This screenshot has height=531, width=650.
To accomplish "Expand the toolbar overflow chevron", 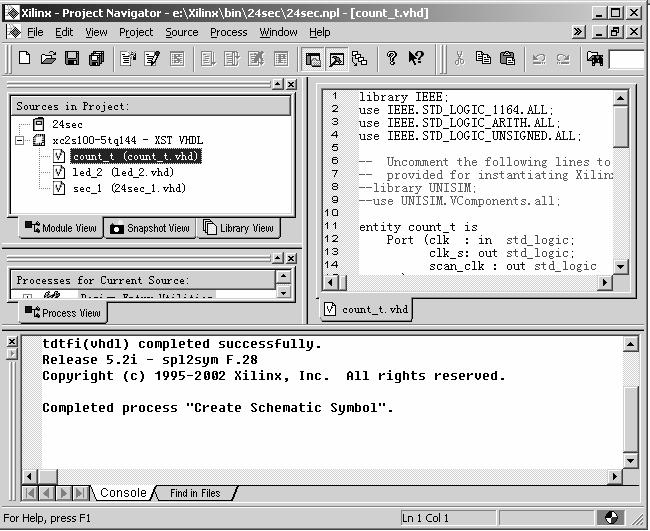I will point(578,32).
